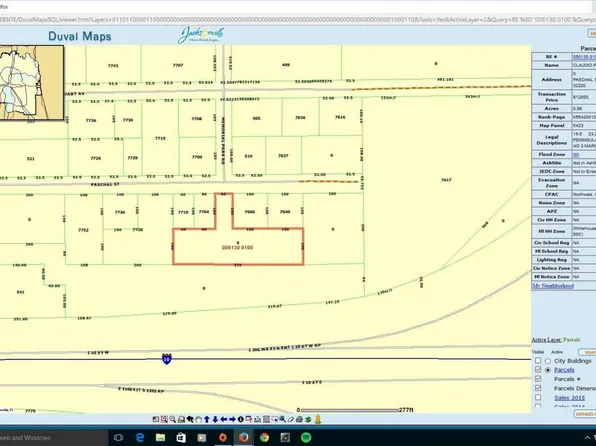Select the zoom out magnifier tool
596x446 pixels.
point(173,419)
